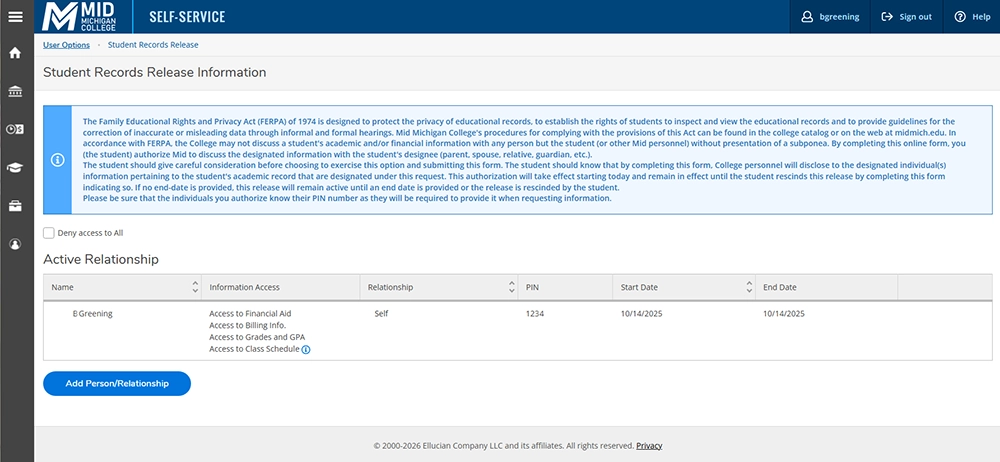Click the Student Records Release Information heading
1000x462 pixels.
pyautogui.click(x=155, y=73)
